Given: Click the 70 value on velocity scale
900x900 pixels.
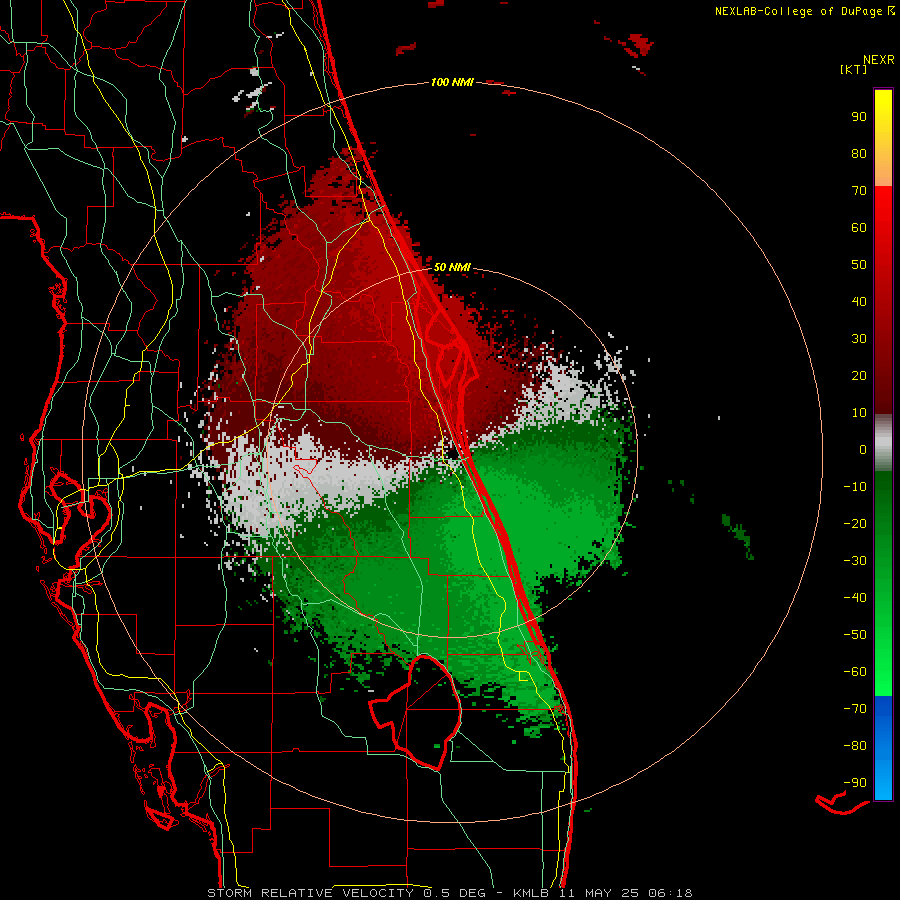Looking at the screenshot, I should coord(859,191).
